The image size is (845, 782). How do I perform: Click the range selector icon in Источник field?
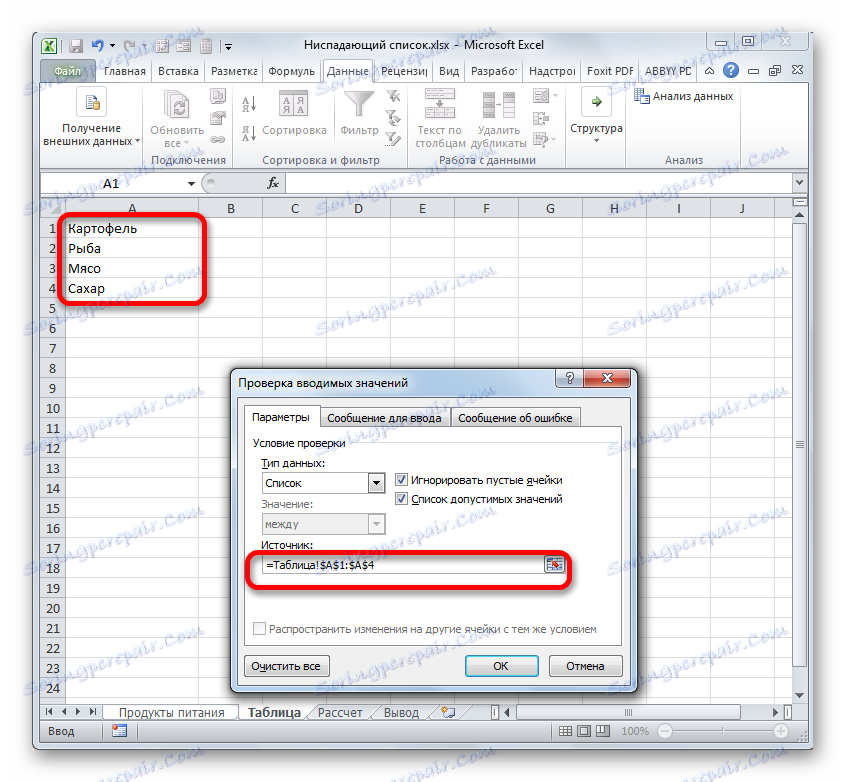pos(554,565)
